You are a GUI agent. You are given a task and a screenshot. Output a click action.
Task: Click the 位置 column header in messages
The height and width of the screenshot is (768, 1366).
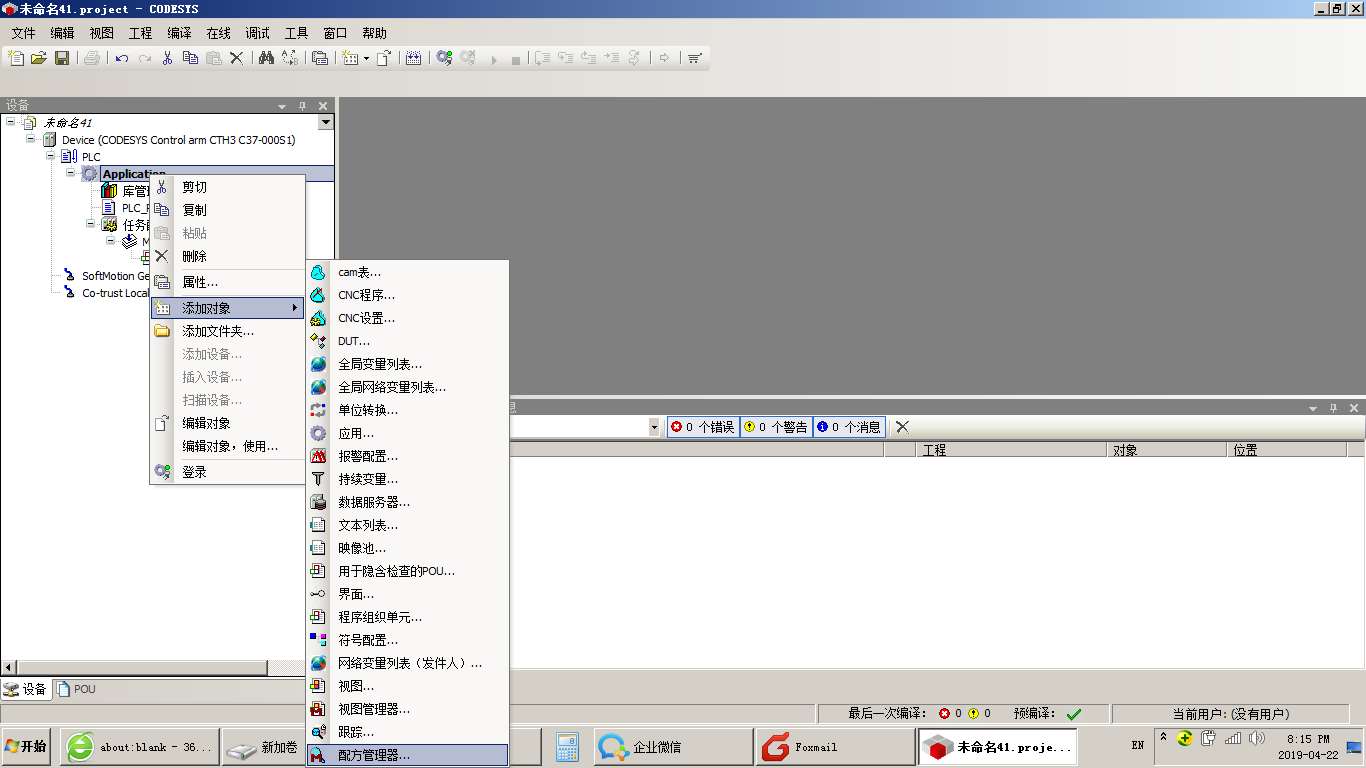[1289, 450]
